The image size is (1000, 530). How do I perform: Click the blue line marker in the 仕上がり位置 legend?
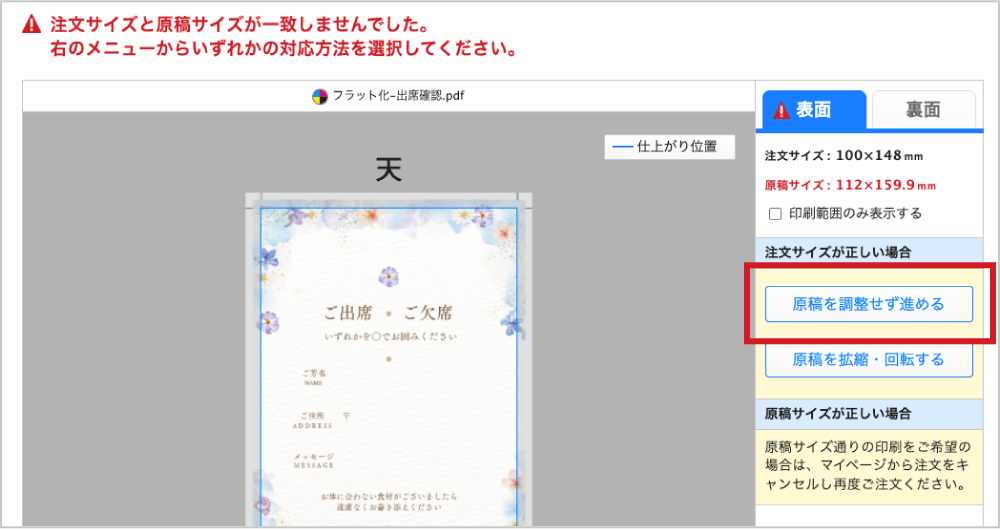point(622,147)
